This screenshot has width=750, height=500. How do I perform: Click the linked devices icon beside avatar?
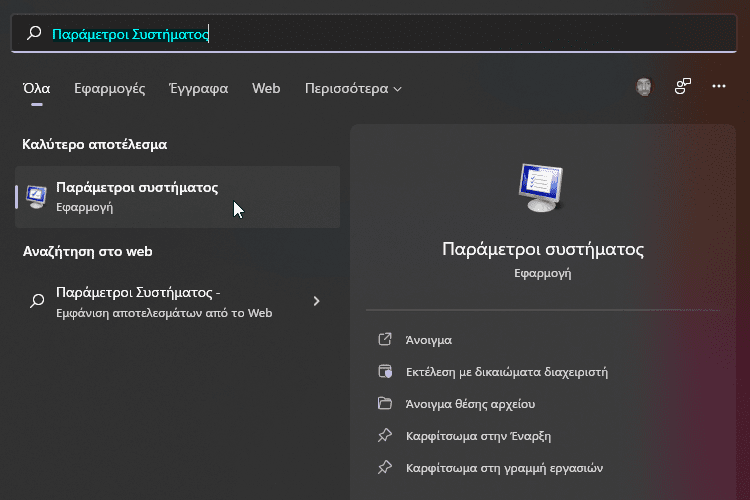pos(683,86)
